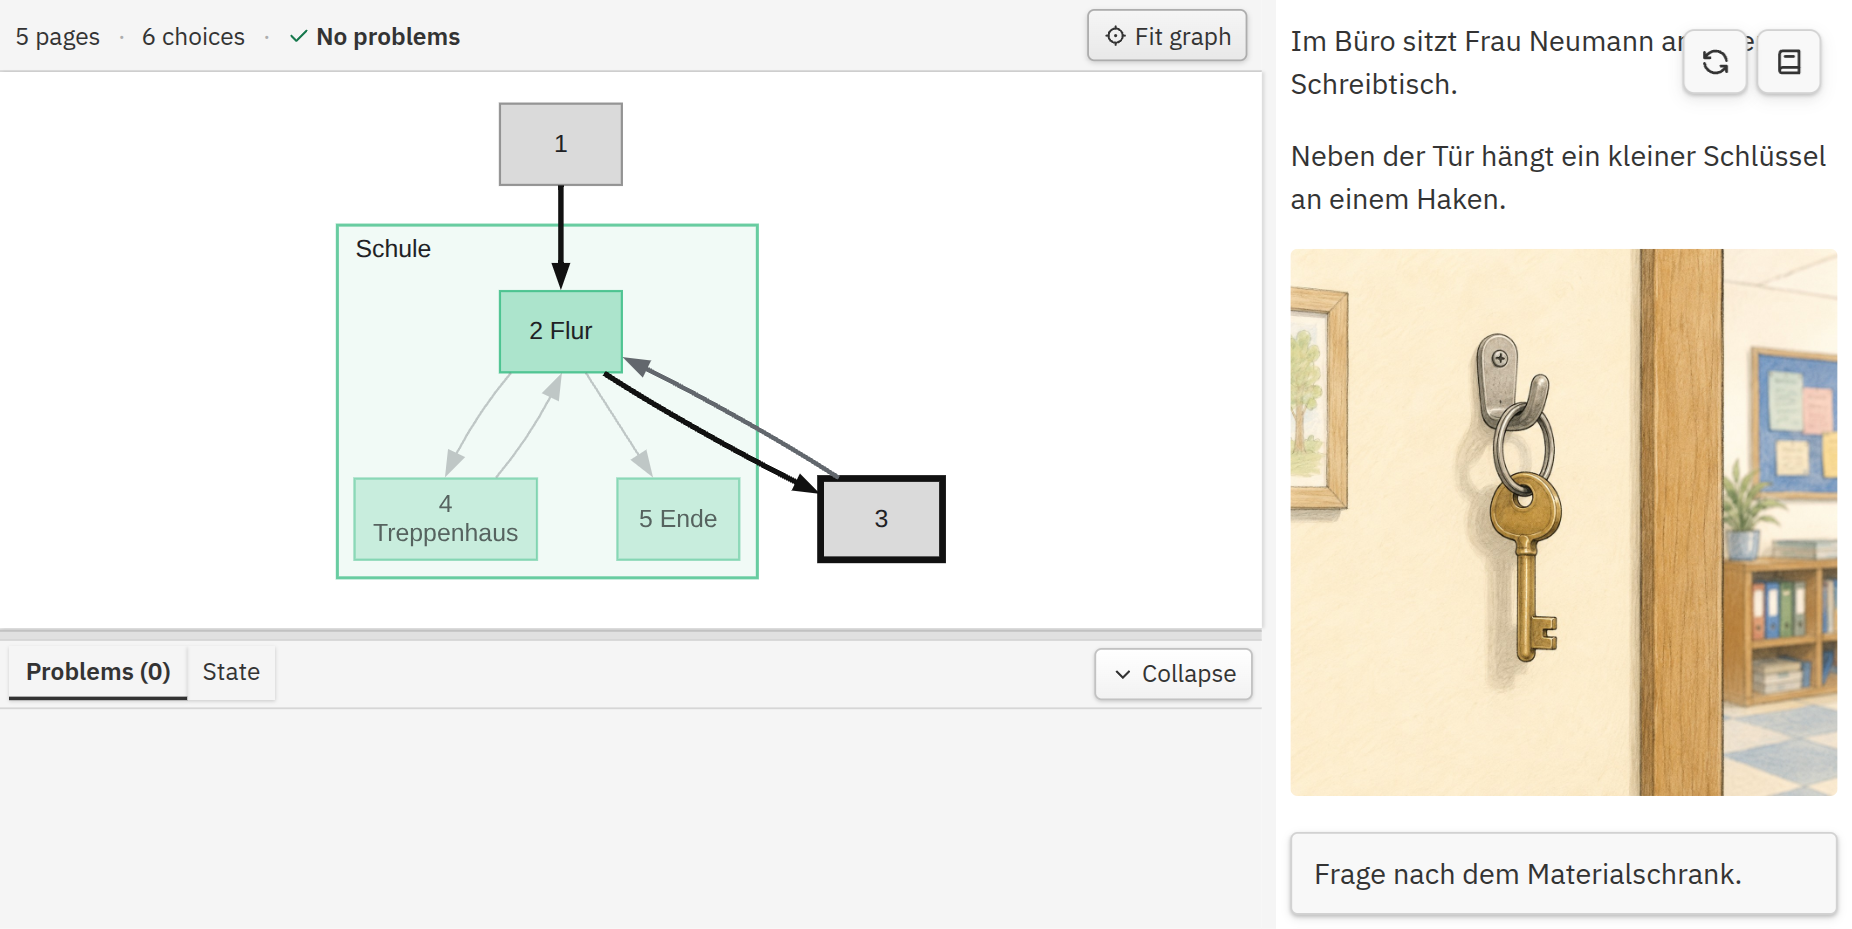This screenshot has width=1852, height=929.
Task: Click the restart story refresh icon
Action: (x=1715, y=62)
